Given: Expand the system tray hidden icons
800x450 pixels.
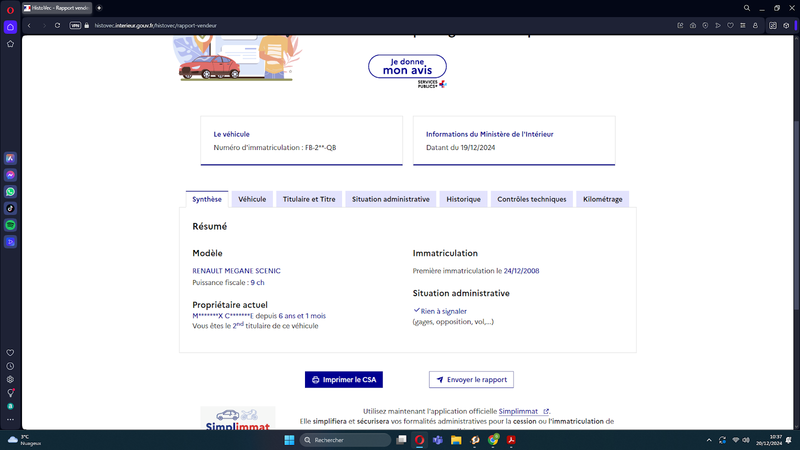Looking at the screenshot, I should (x=709, y=440).
